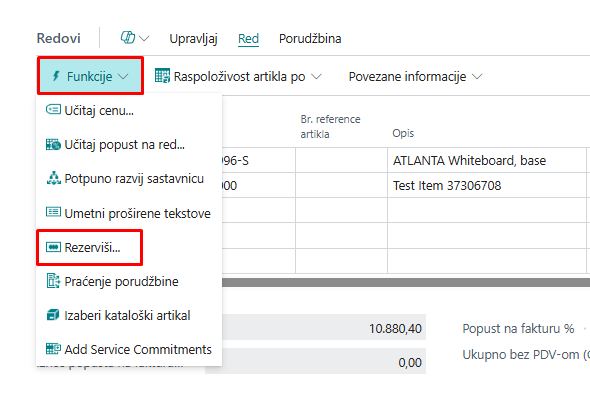Click the Popust na fakturu % label
The image size is (590, 401).
[x=518, y=328]
